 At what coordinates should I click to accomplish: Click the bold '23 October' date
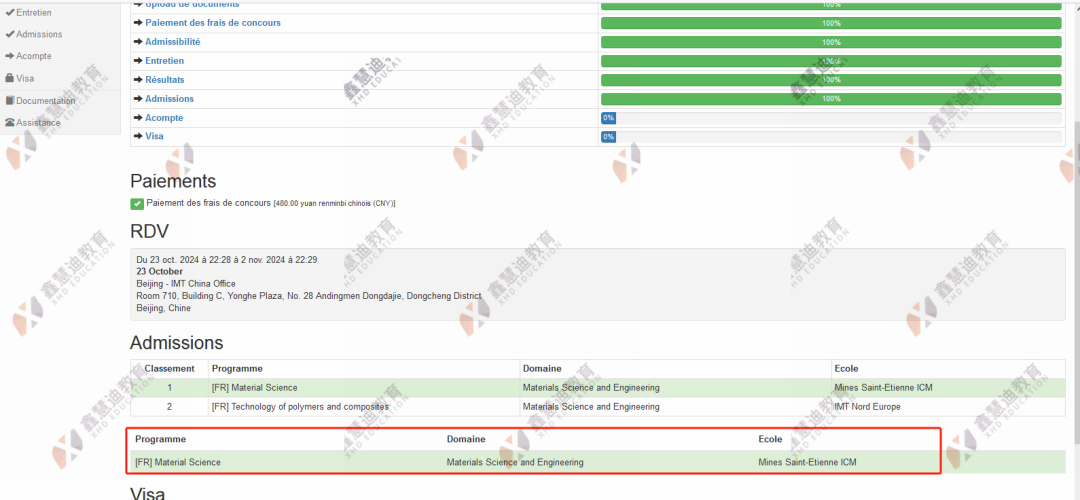pyautogui.click(x=159, y=272)
